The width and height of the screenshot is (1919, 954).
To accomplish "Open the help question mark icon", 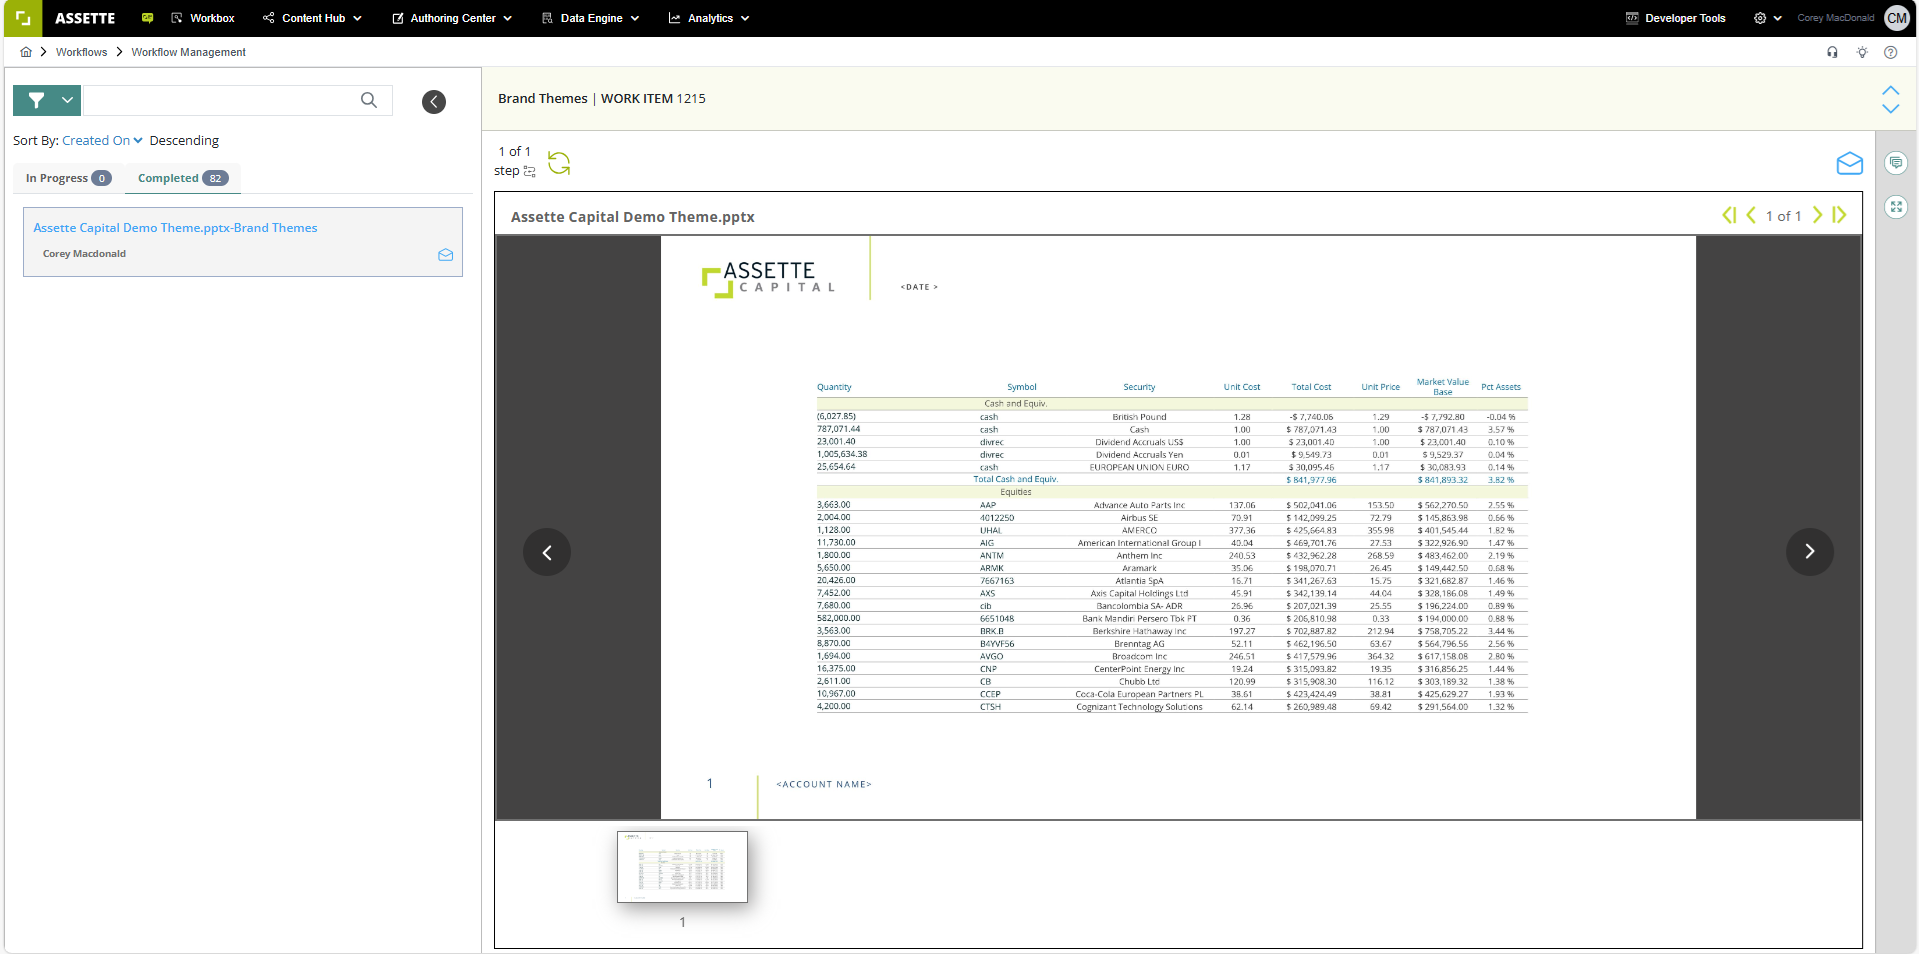I will point(1891,52).
